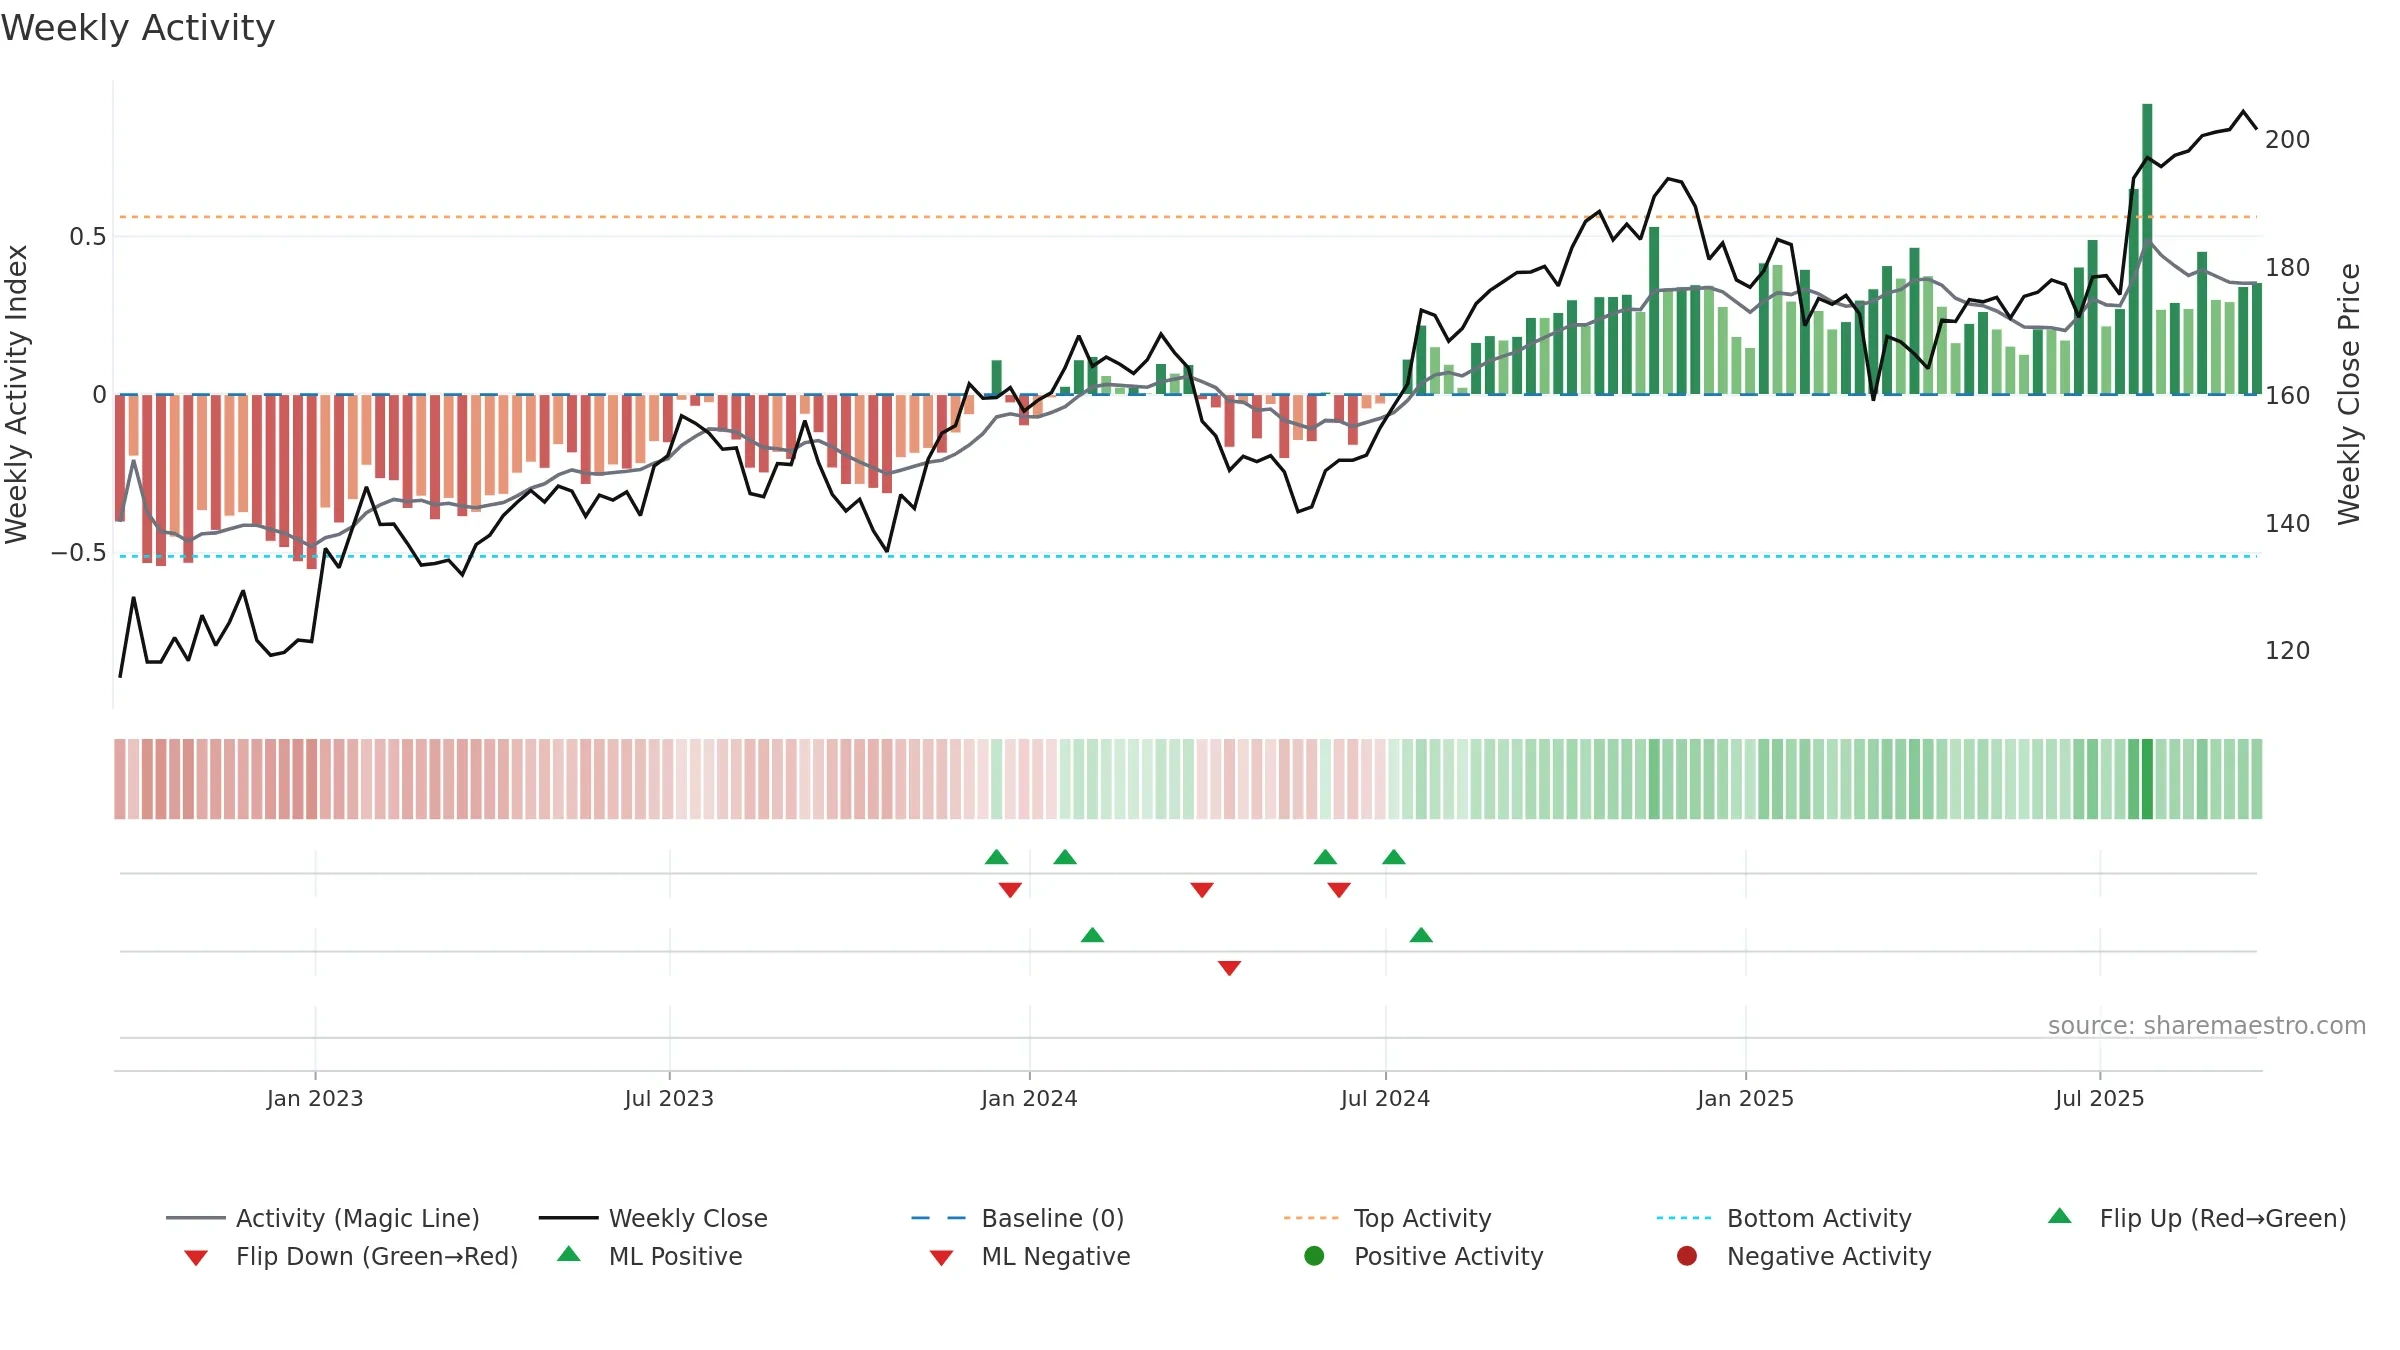Click the 140 tick on the price axis
Viewport: 2400px width, 1350px height.
tap(2288, 524)
